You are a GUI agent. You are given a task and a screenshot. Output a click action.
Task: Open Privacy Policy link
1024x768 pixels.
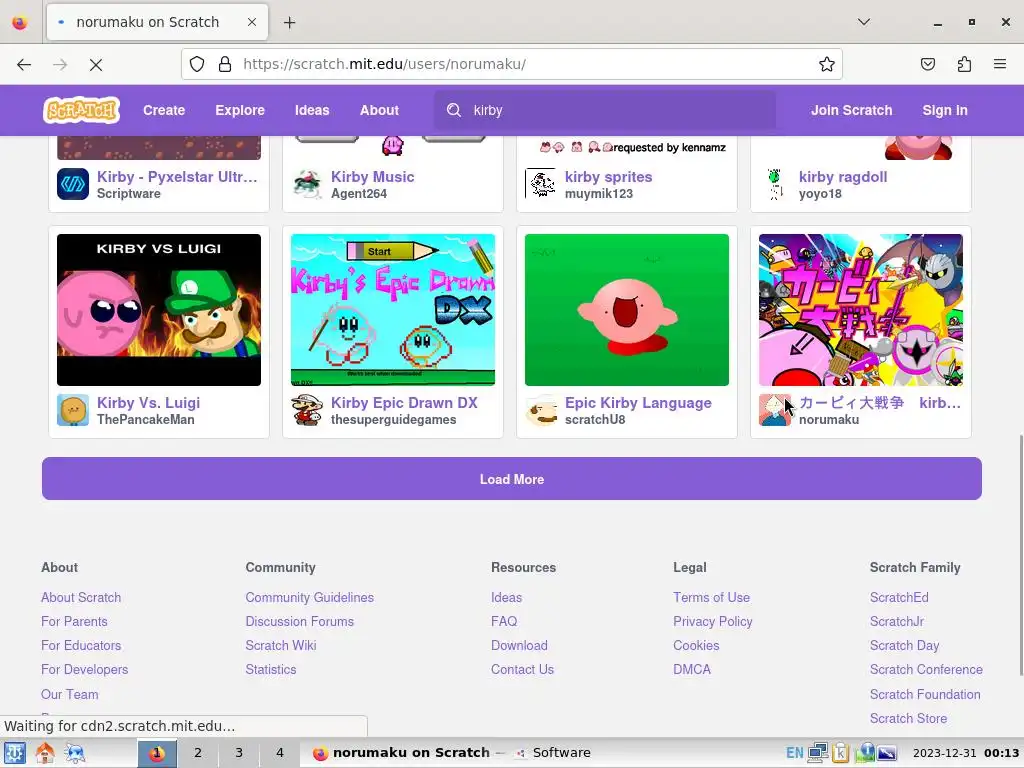[712, 621]
